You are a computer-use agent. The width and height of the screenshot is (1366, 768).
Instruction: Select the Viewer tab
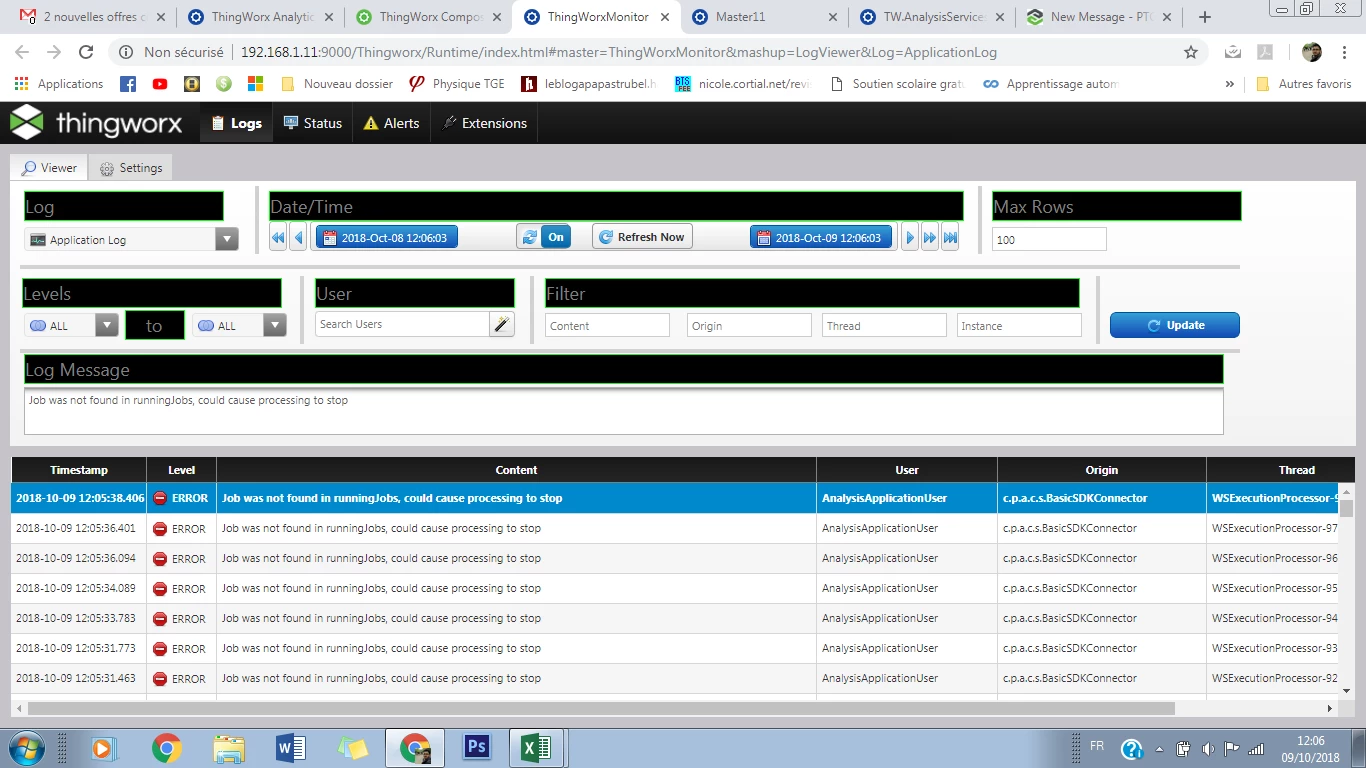coord(49,168)
